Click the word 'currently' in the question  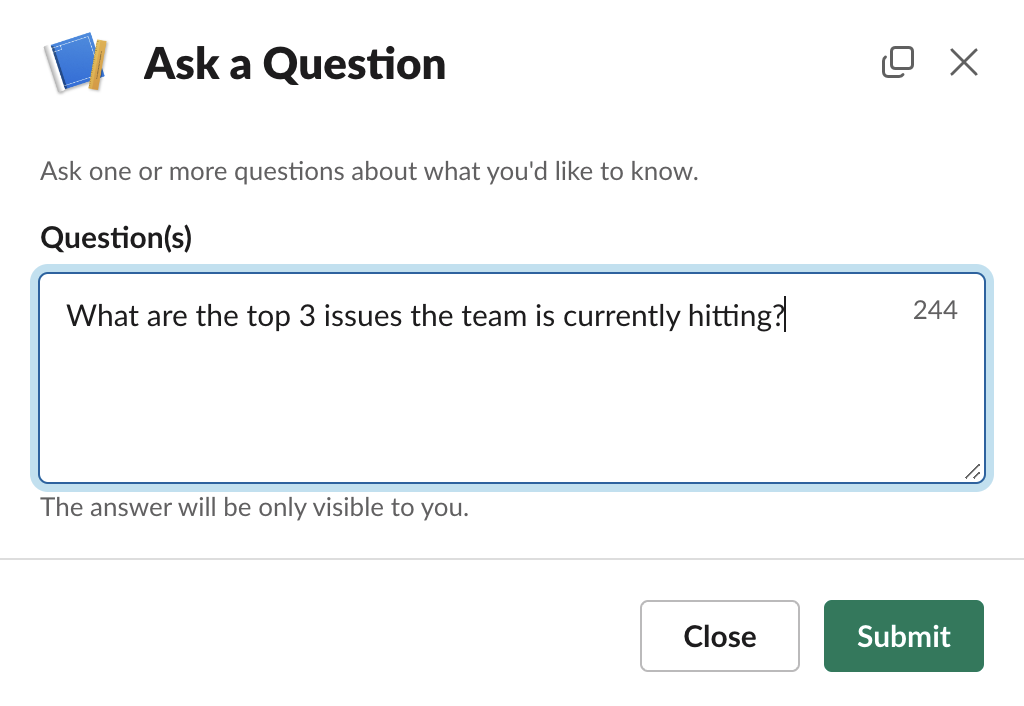point(621,317)
